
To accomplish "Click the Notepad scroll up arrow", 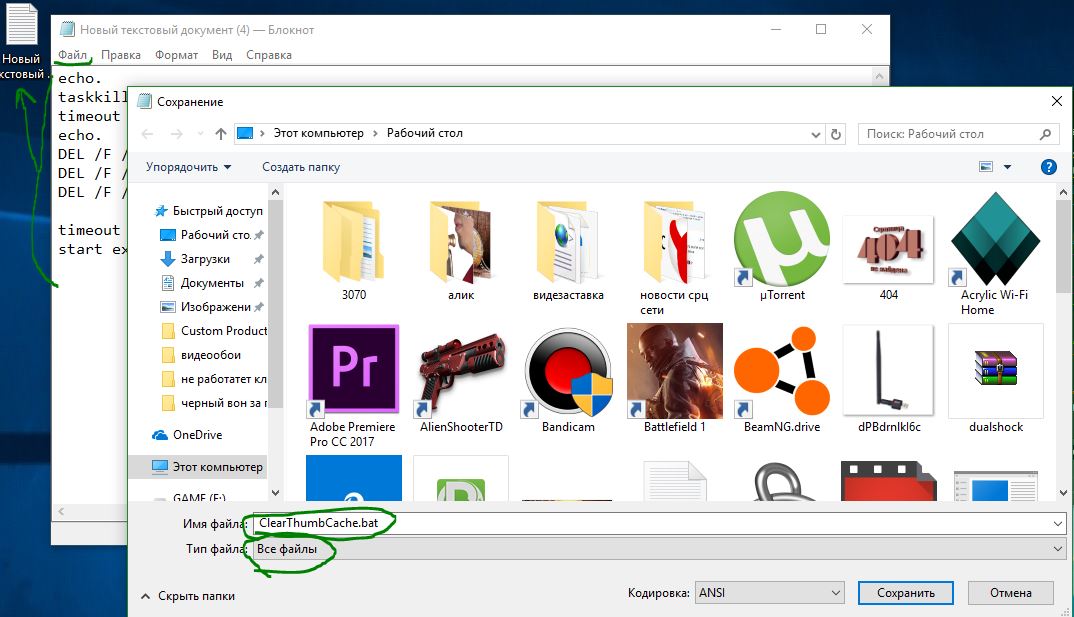I will 879,76.
